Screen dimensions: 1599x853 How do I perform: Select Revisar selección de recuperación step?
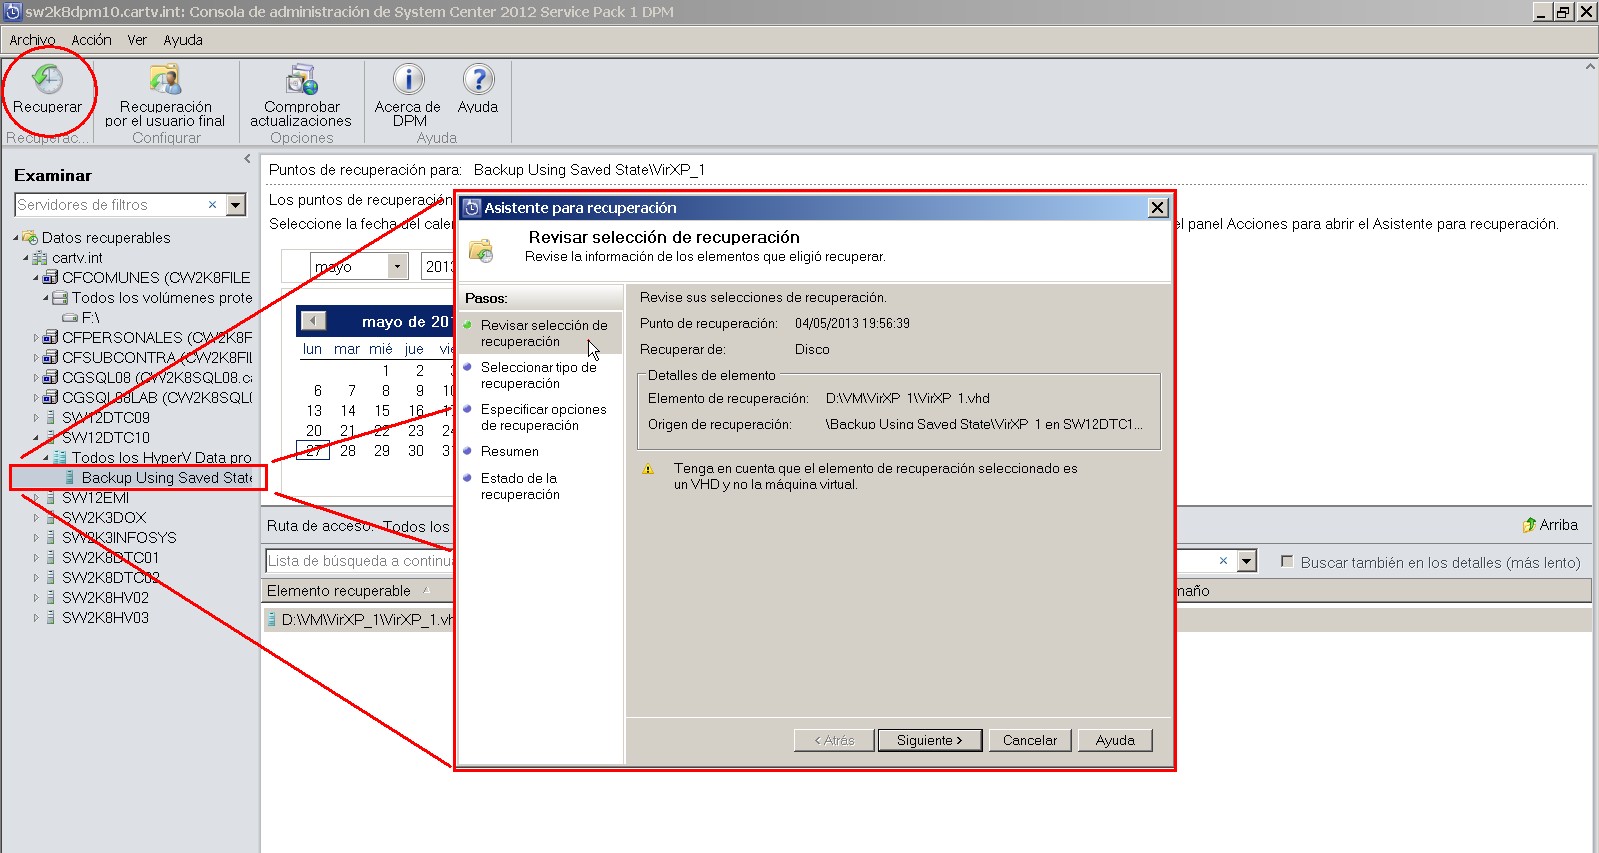click(x=544, y=333)
